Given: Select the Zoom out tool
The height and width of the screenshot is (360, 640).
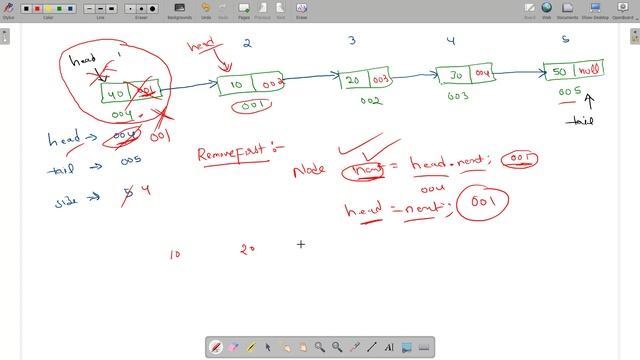Looking at the screenshot, I should (337, 347).
